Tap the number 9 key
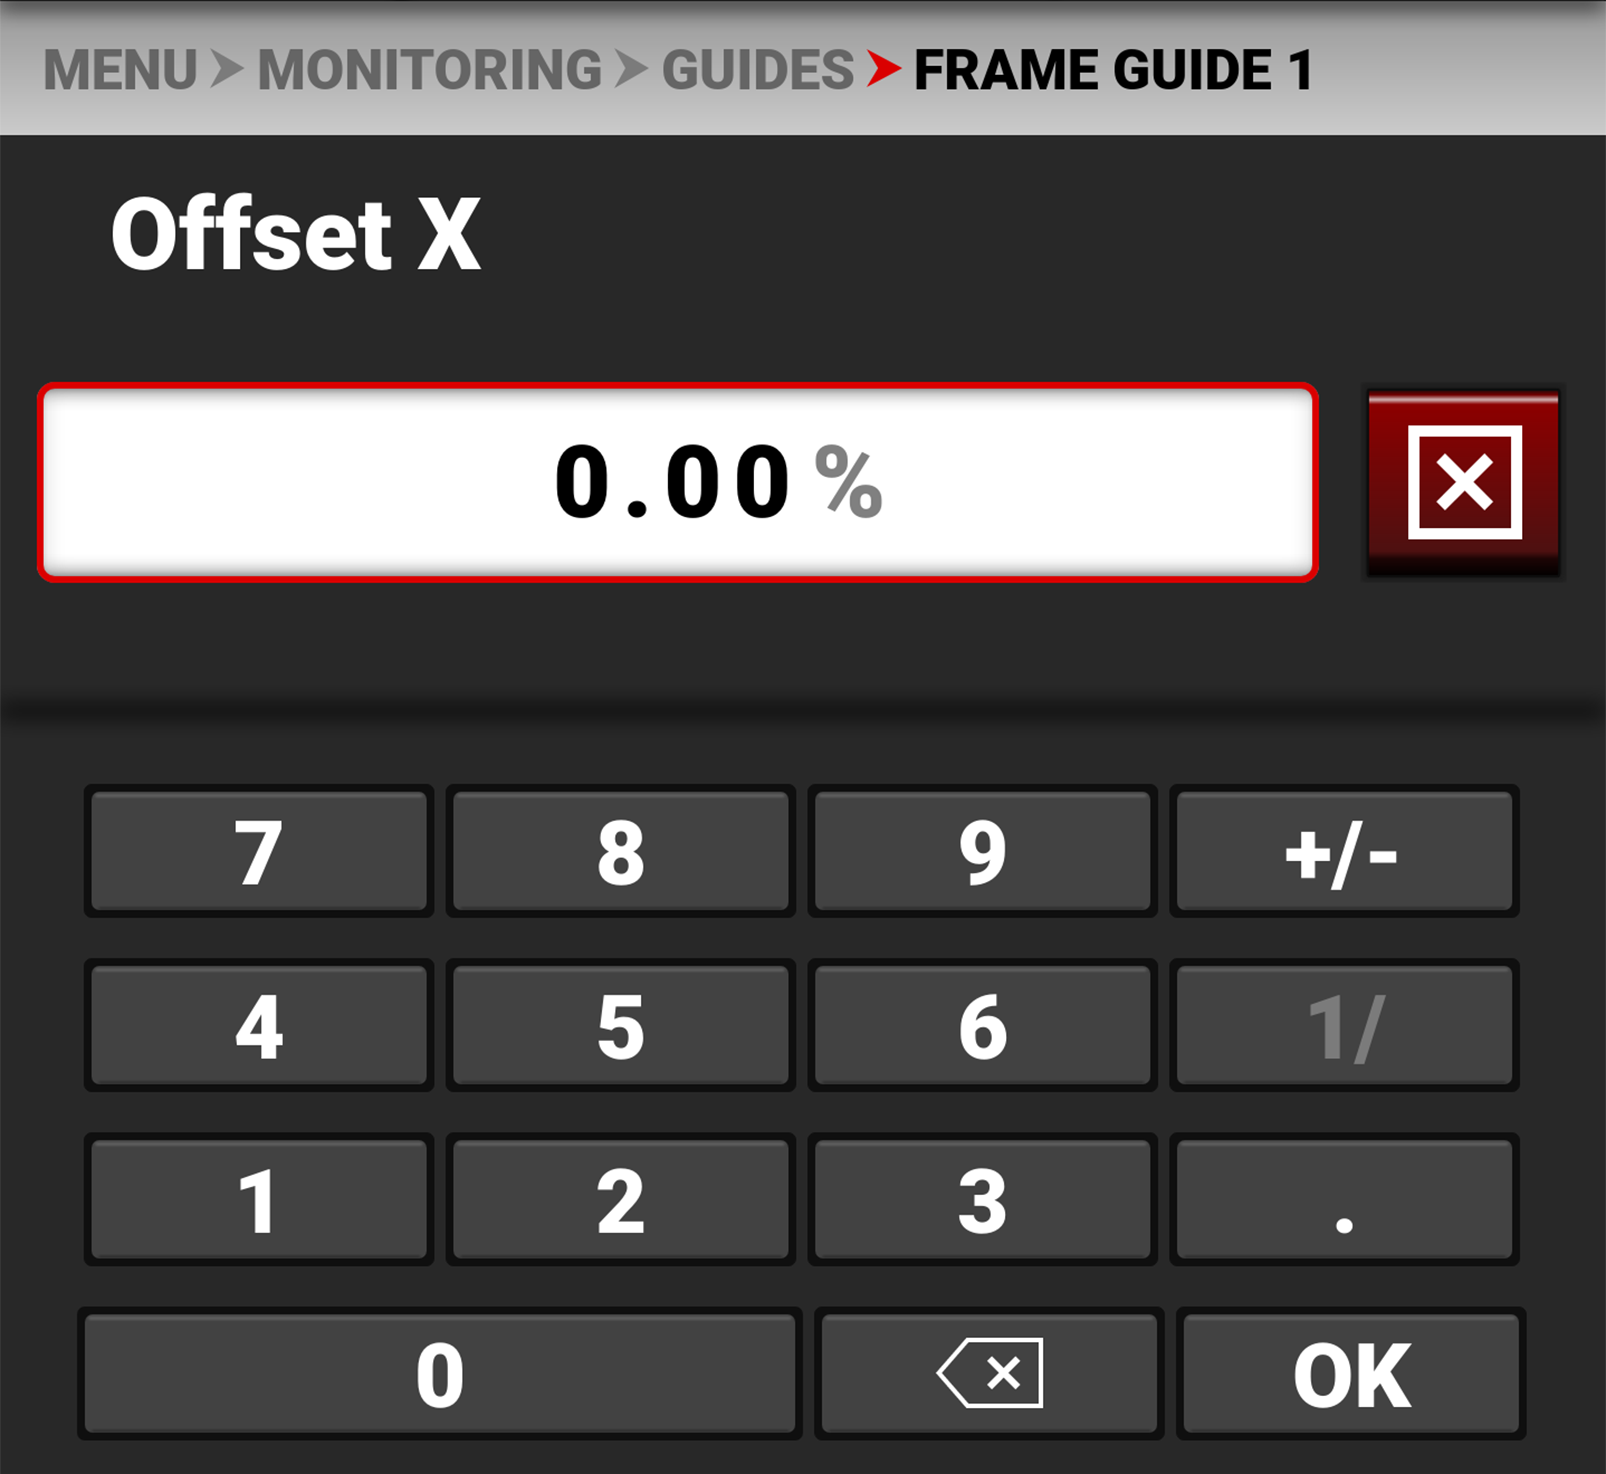1606x1474 pixels. (982, 852)
